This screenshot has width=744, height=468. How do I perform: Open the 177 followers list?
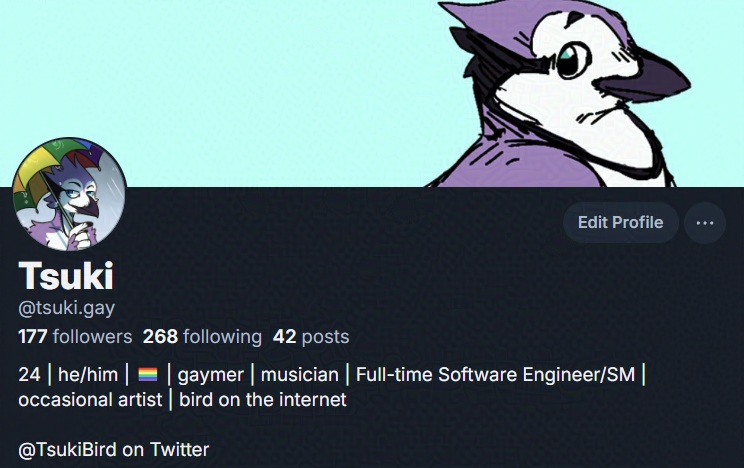(75, 337)
